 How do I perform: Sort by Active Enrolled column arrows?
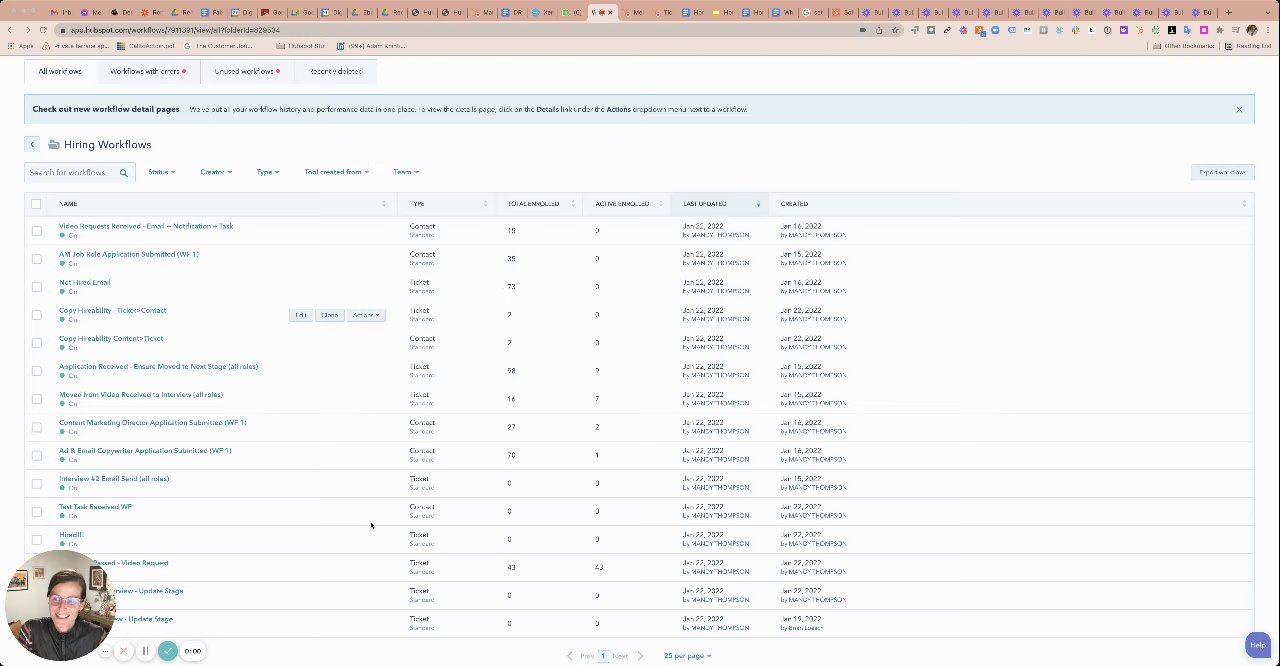(660, 204)
